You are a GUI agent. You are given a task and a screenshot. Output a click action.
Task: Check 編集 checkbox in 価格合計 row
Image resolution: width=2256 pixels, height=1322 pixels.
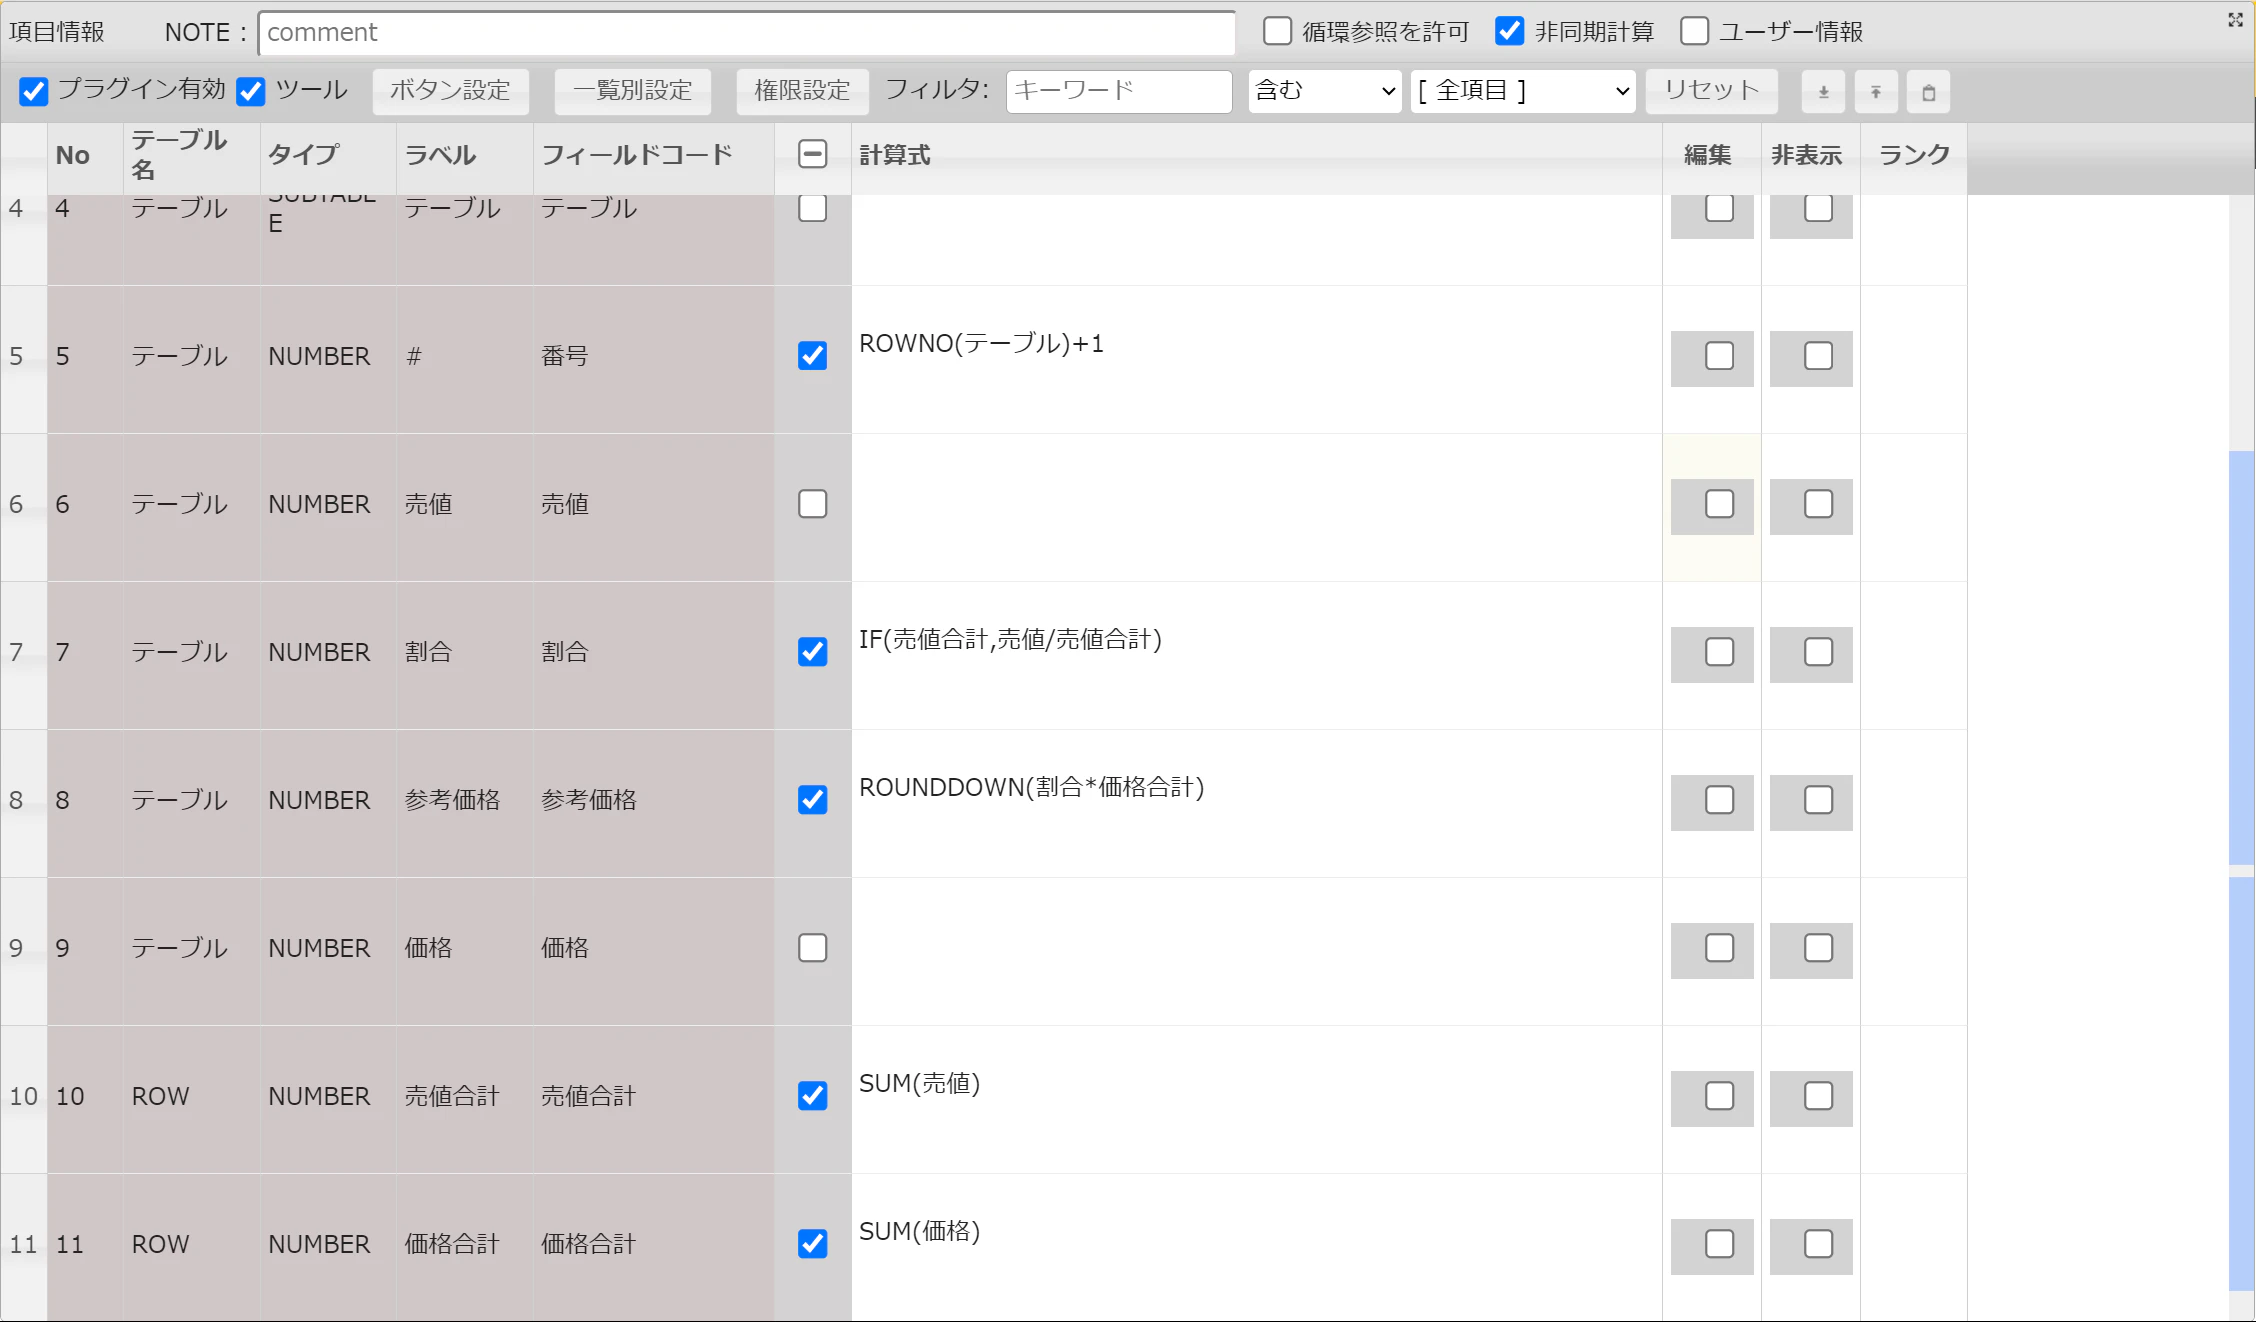click(1719, 1244)
